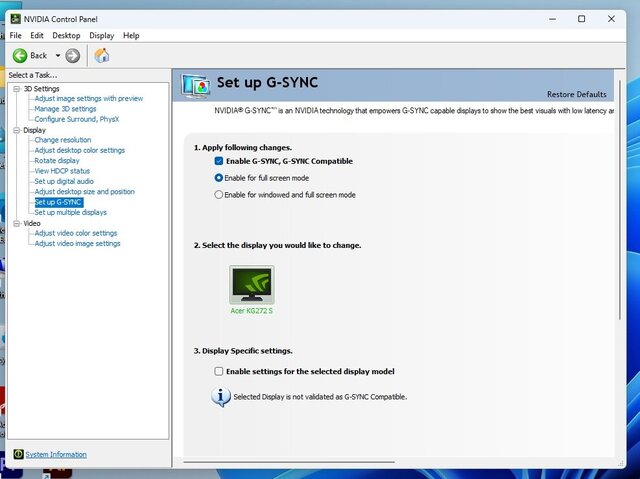Disable the Enable G-SYNC, G-SYNC Compatible checkbox

[219, 161]
